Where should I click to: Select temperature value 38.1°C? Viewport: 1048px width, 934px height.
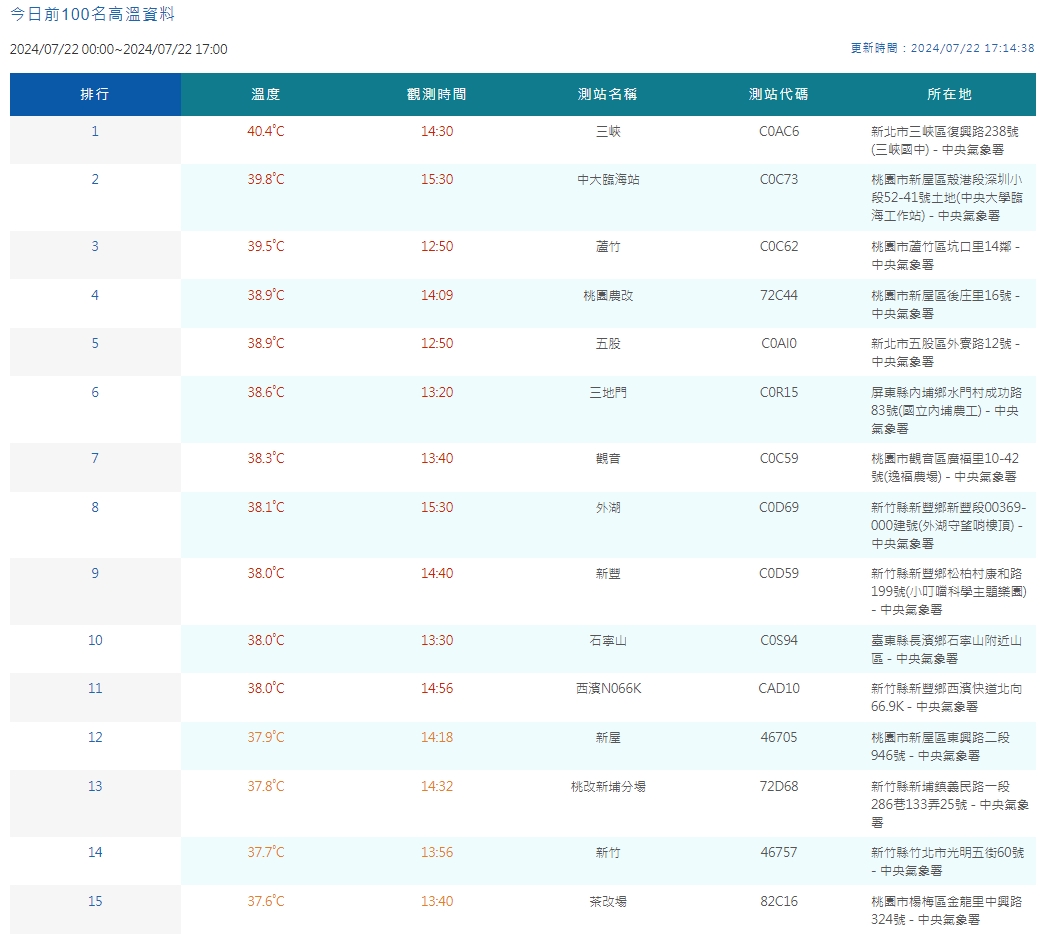click(x=266, y=507)
